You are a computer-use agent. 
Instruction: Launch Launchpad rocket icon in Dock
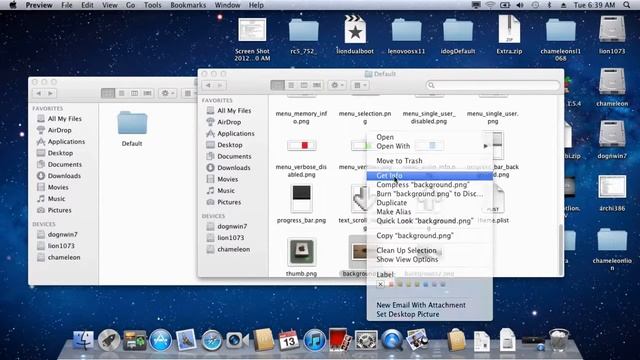click(109, 340)
